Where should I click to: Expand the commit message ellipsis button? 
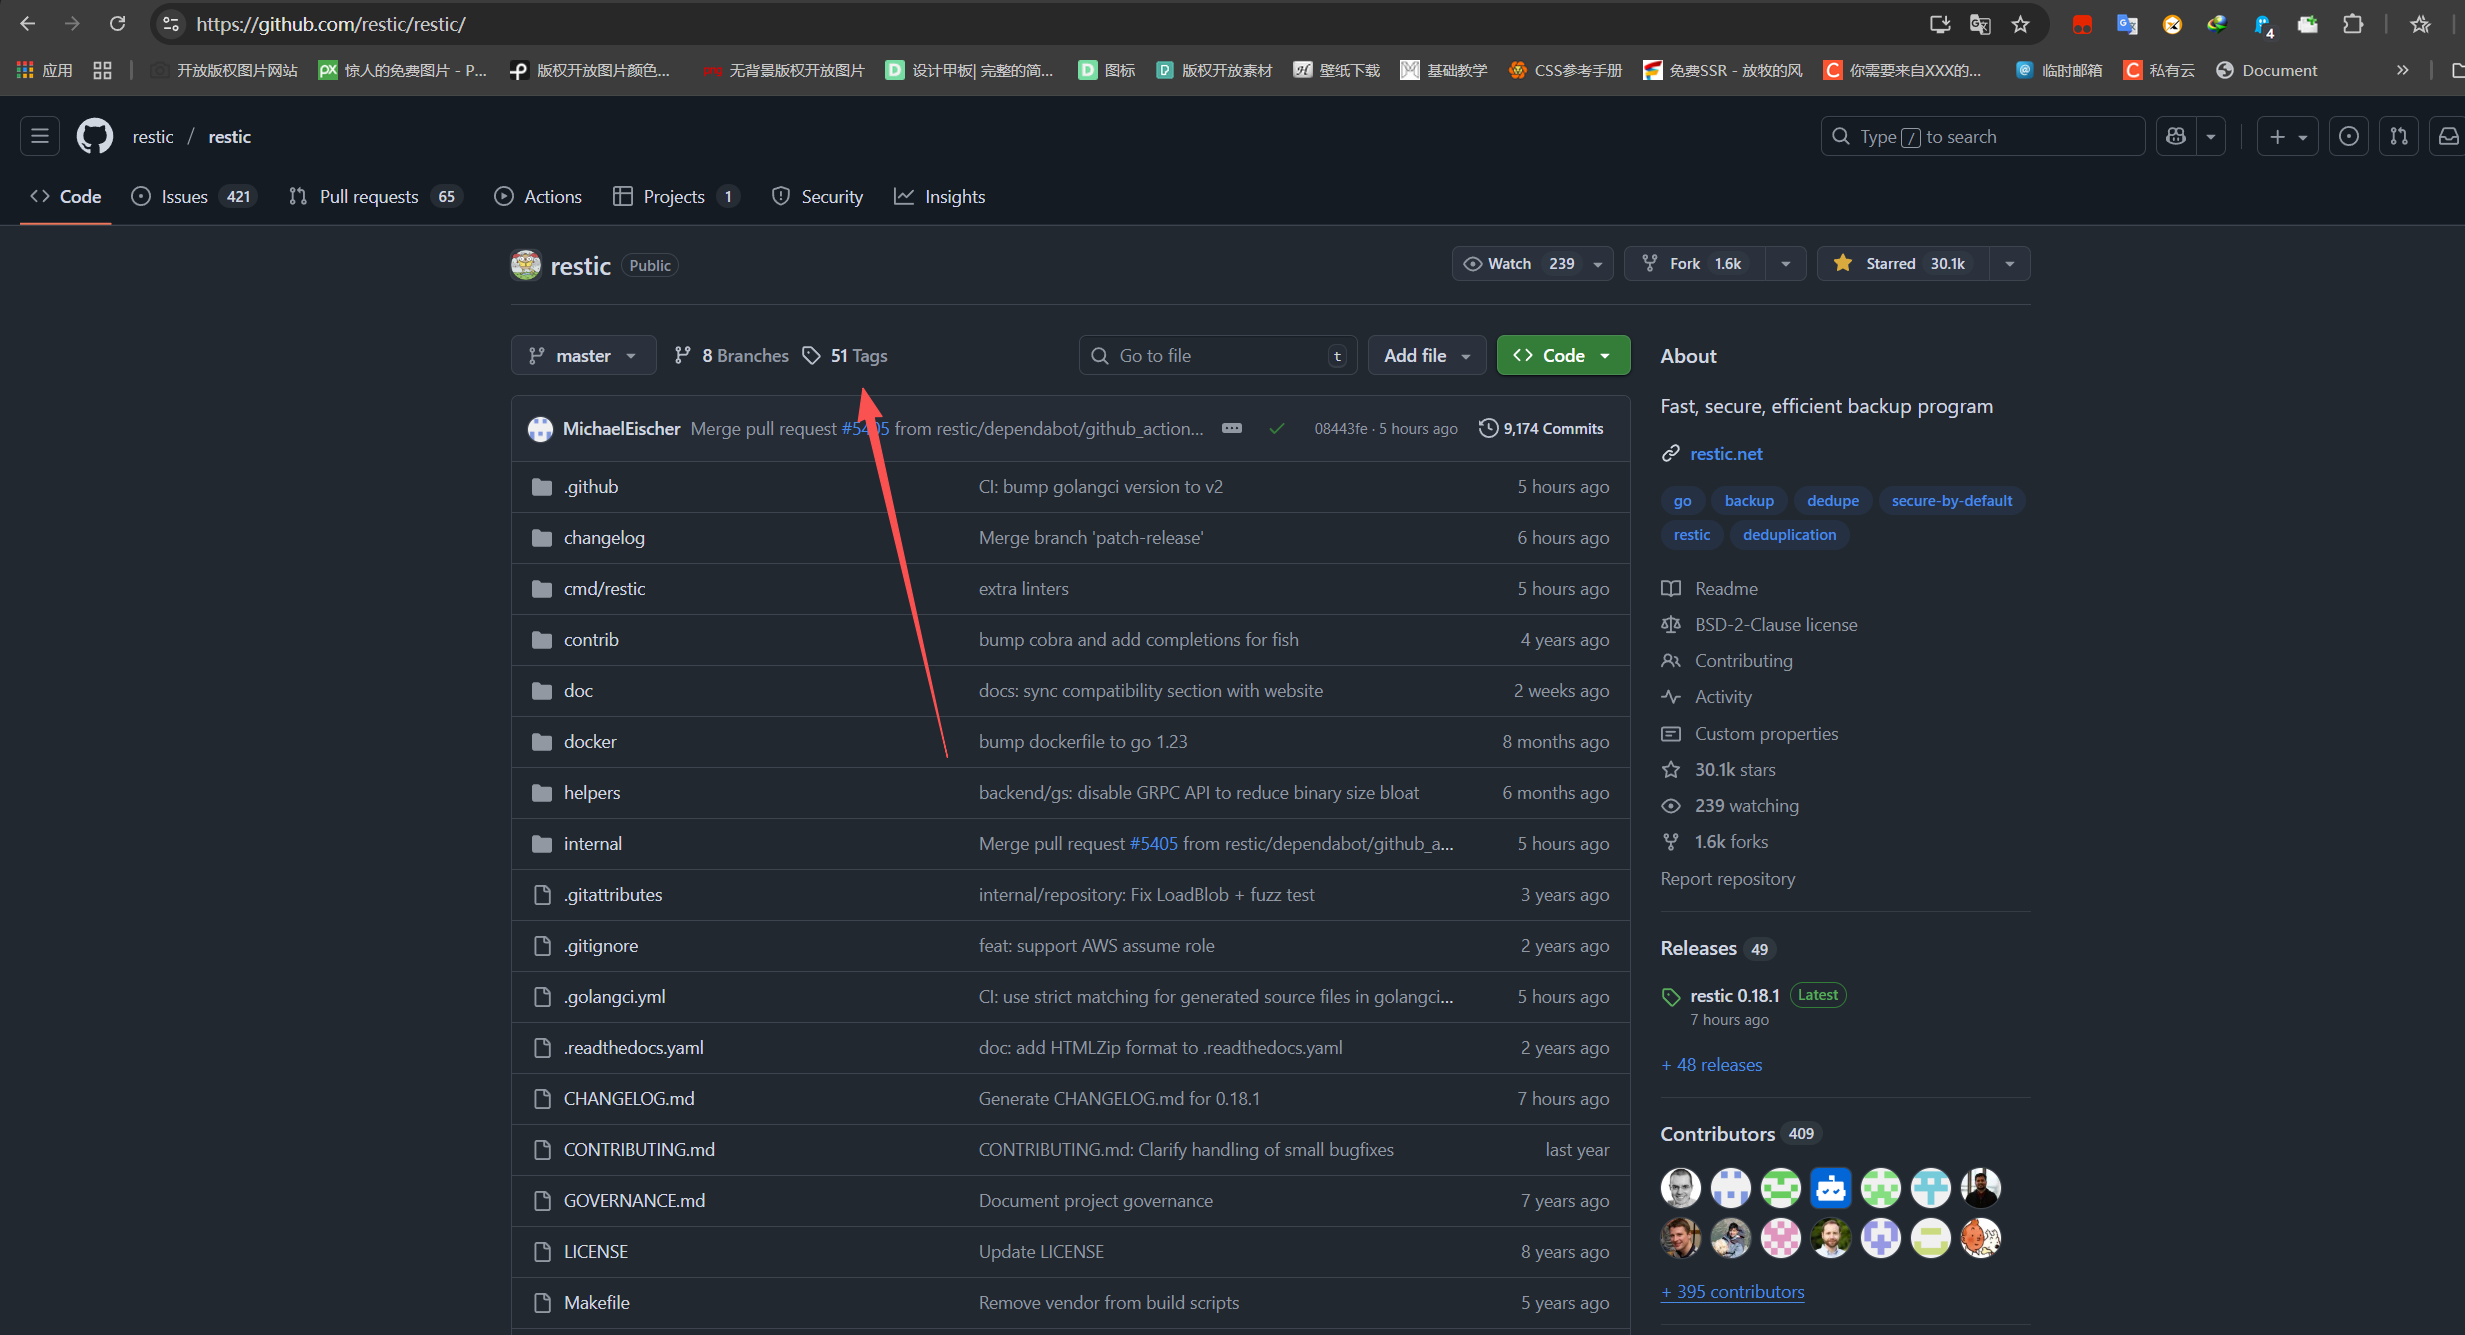(1232, 428)
